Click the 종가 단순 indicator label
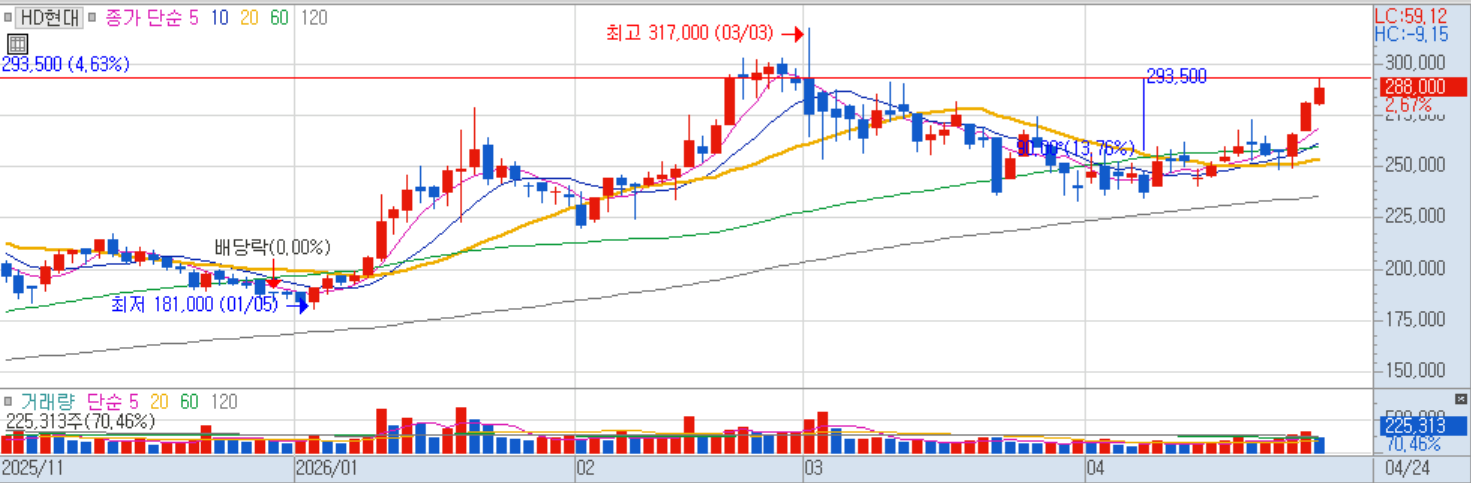This screenshot has height=483, width=1471. [x=142, y=17]
